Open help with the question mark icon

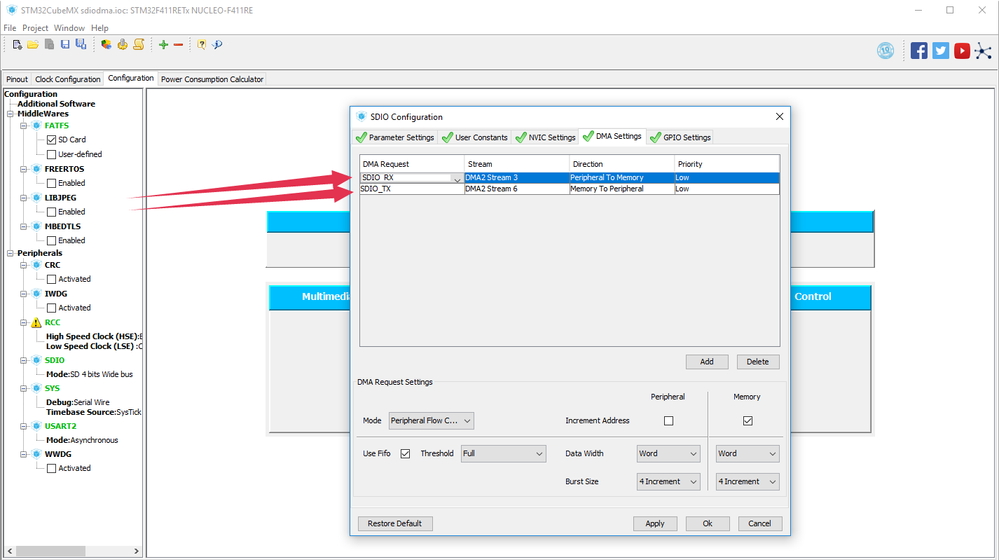201,45
